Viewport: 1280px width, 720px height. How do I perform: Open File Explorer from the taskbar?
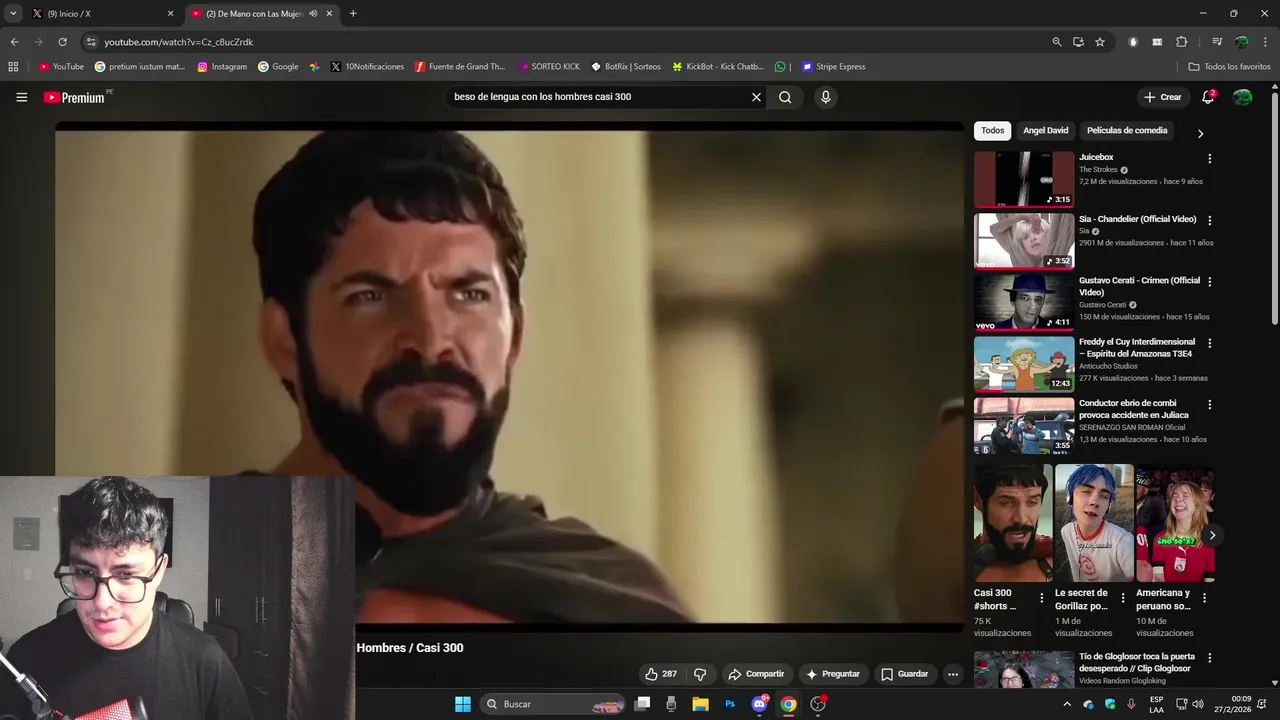(x=701, y=704)
